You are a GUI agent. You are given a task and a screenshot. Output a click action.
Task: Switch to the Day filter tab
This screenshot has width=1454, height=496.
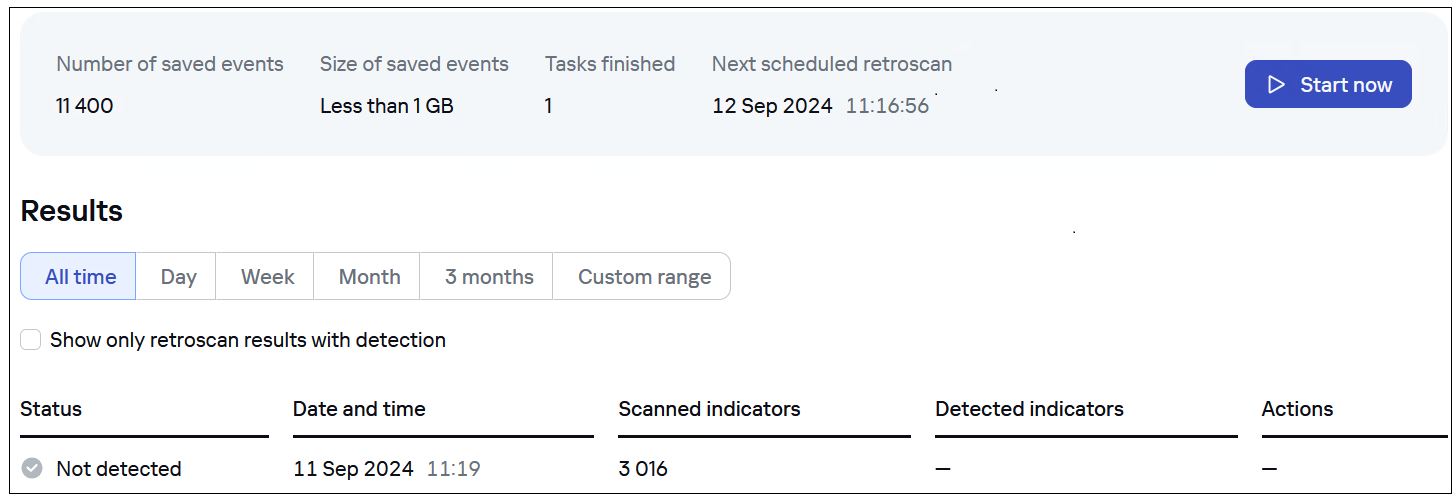click(x=178, y=277)
